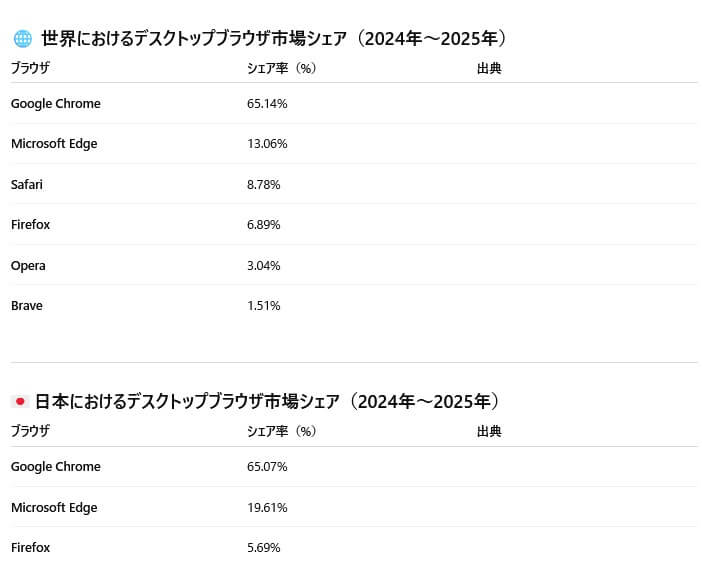Click the 65.14% share value
Screen dimensions: 702x573
[x=267, y=103]
